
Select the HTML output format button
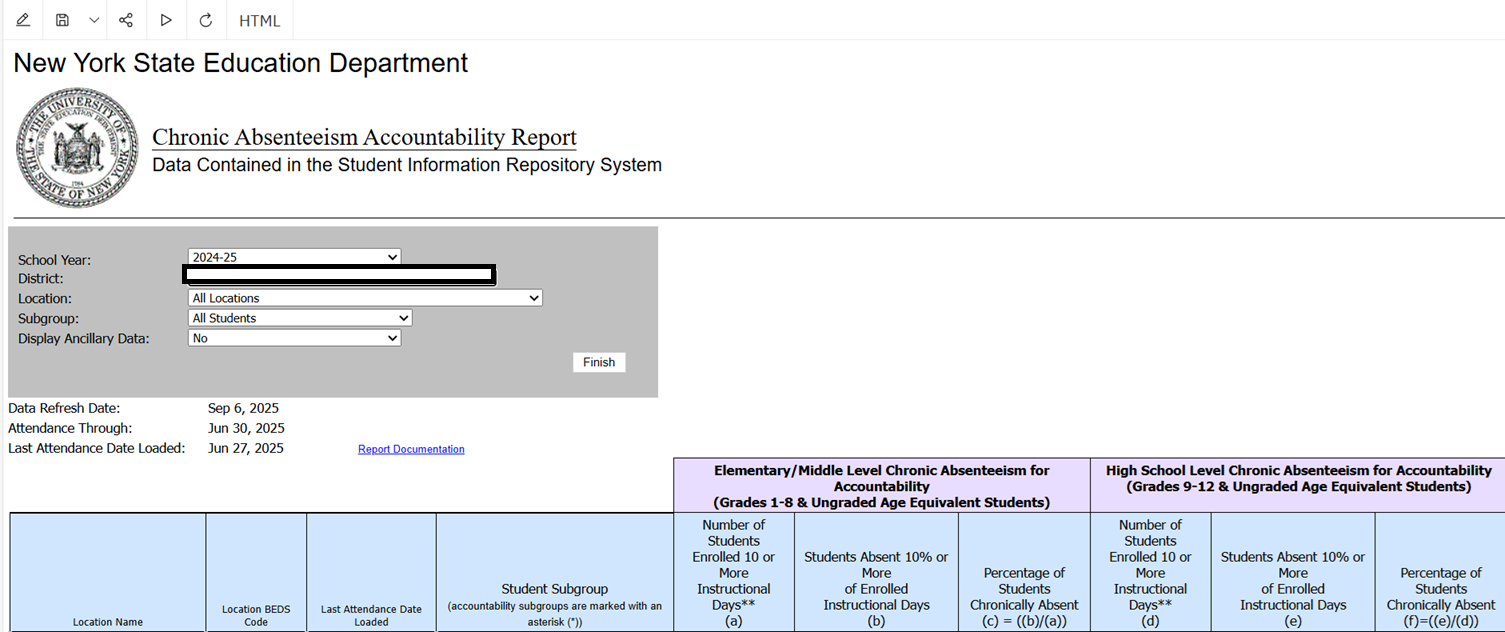(x=260, y=20)
